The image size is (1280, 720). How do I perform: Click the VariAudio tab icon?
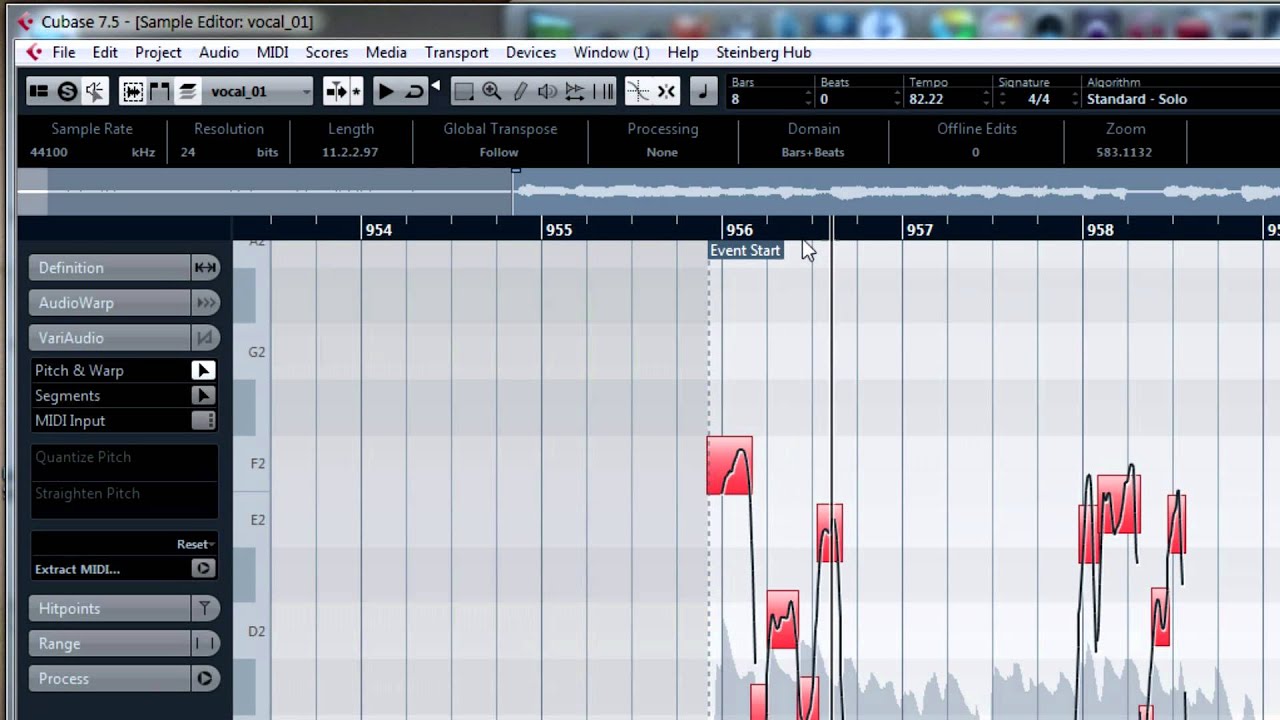204,337
